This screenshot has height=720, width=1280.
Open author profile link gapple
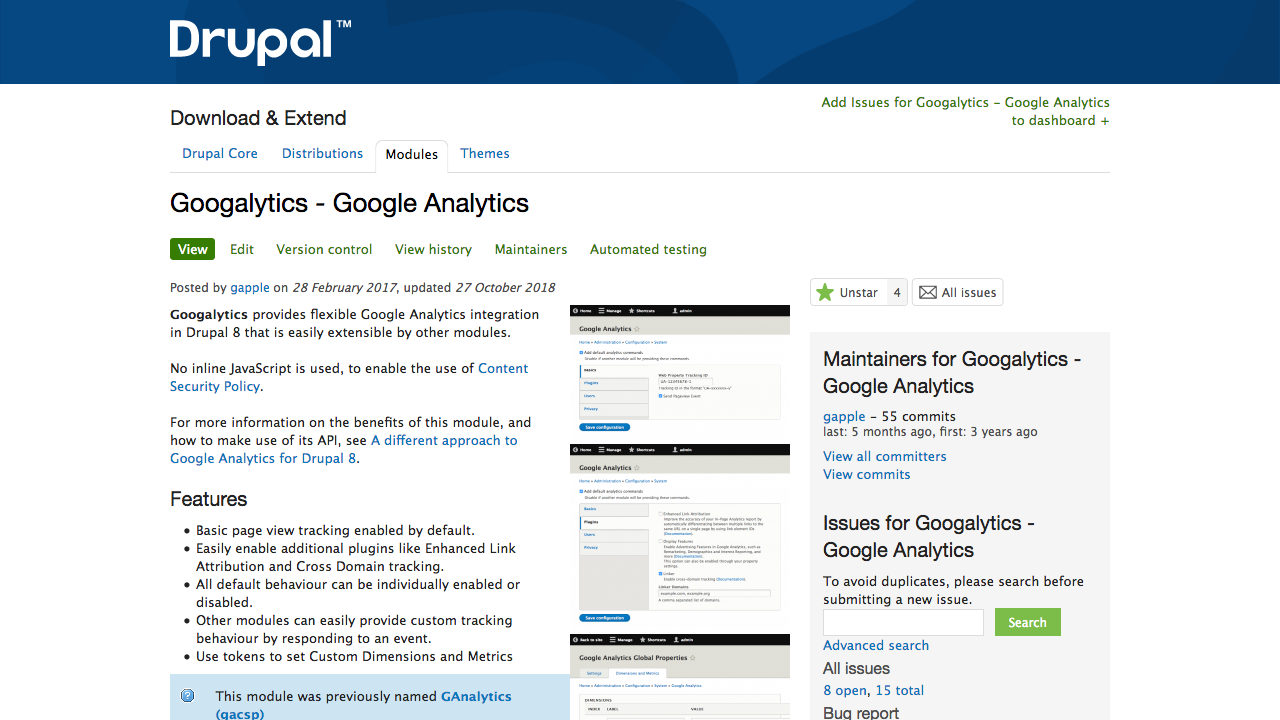point(250,288)
